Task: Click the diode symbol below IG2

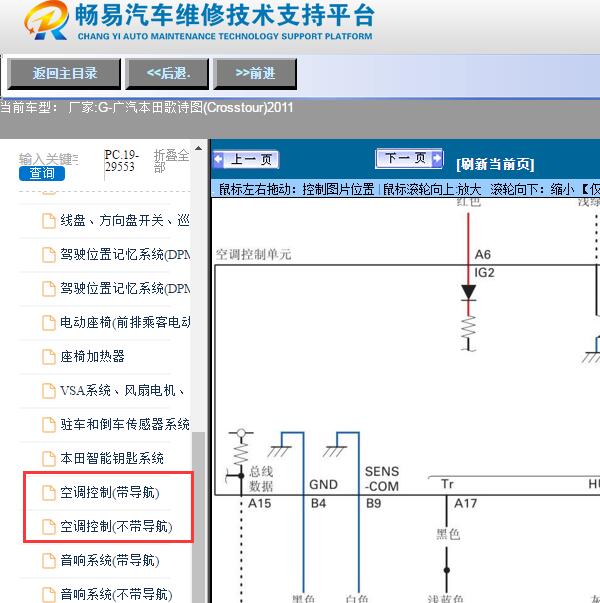Action: [x=468, y=293]
